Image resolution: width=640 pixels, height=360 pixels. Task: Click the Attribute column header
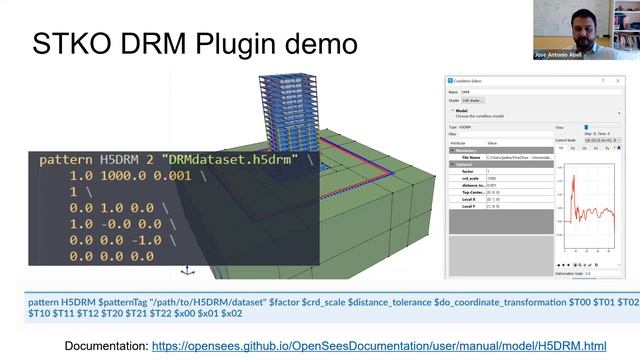[459, 143]
